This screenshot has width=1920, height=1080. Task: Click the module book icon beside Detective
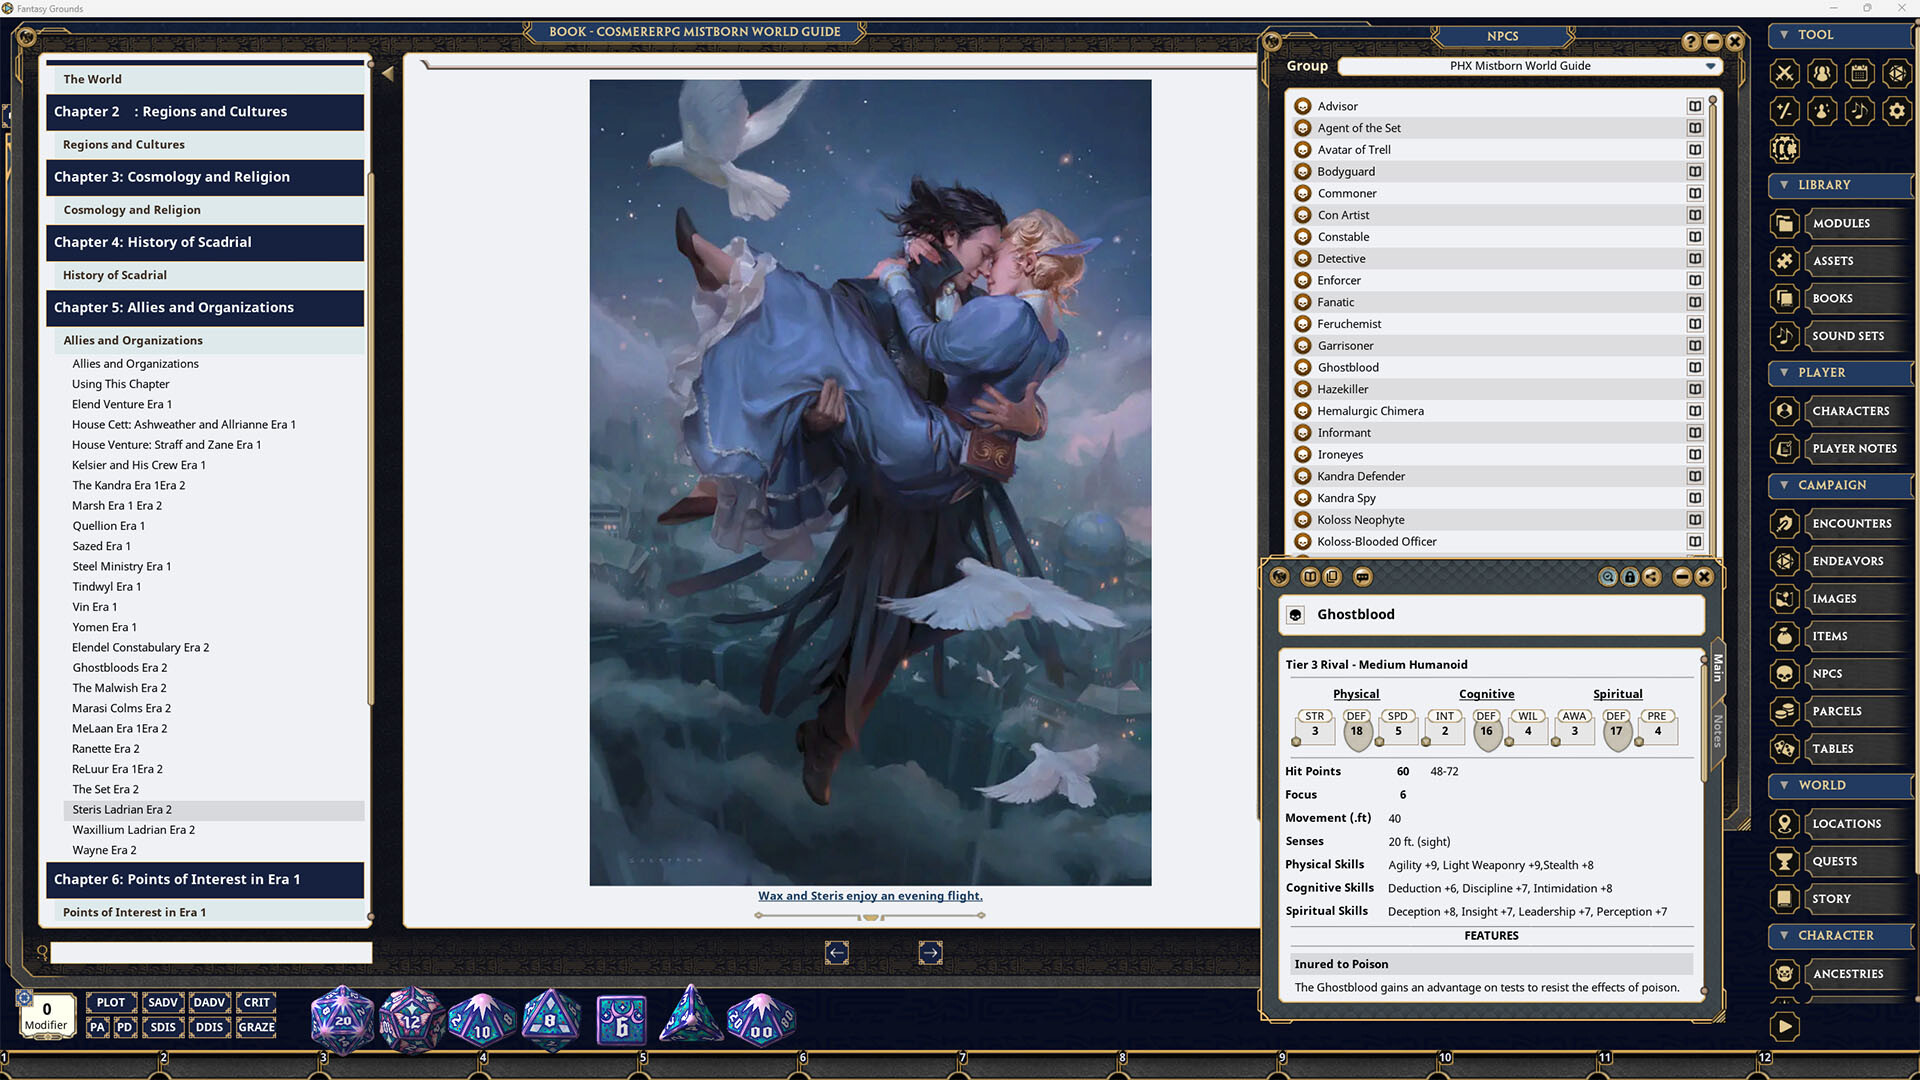pyautogui.click(x=1695, y=258)
